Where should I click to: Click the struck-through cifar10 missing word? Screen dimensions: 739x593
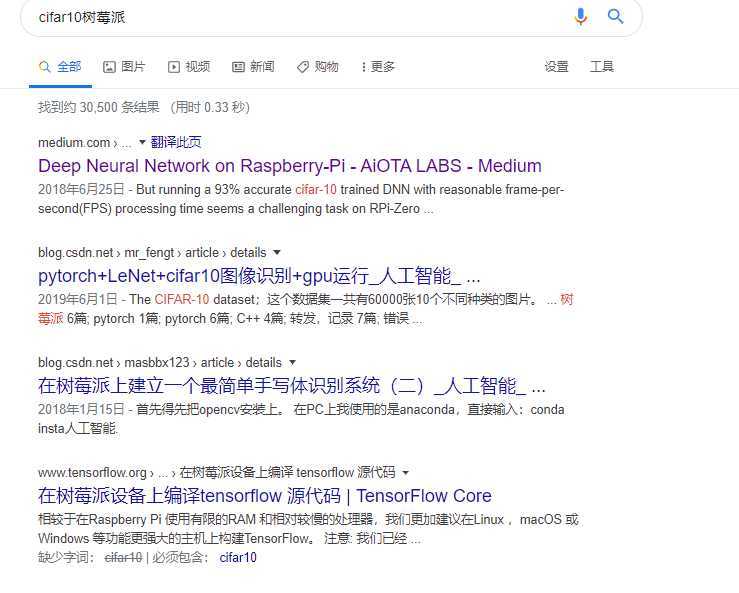click(123, 558)
